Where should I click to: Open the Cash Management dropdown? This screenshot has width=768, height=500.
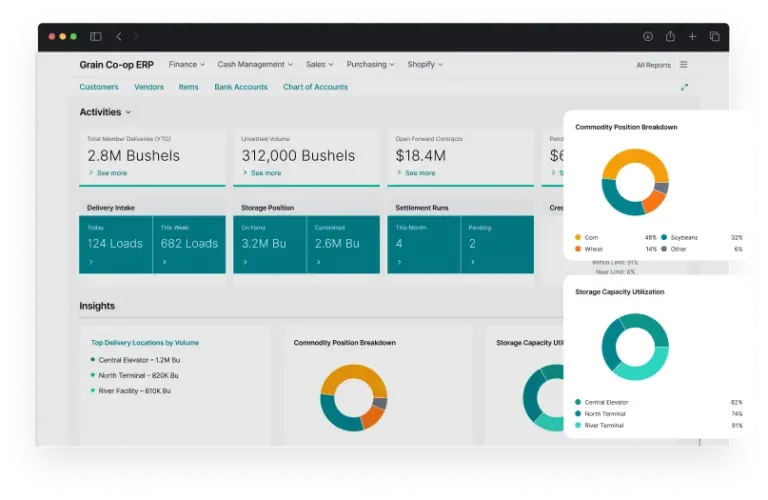tap(255, 65)
